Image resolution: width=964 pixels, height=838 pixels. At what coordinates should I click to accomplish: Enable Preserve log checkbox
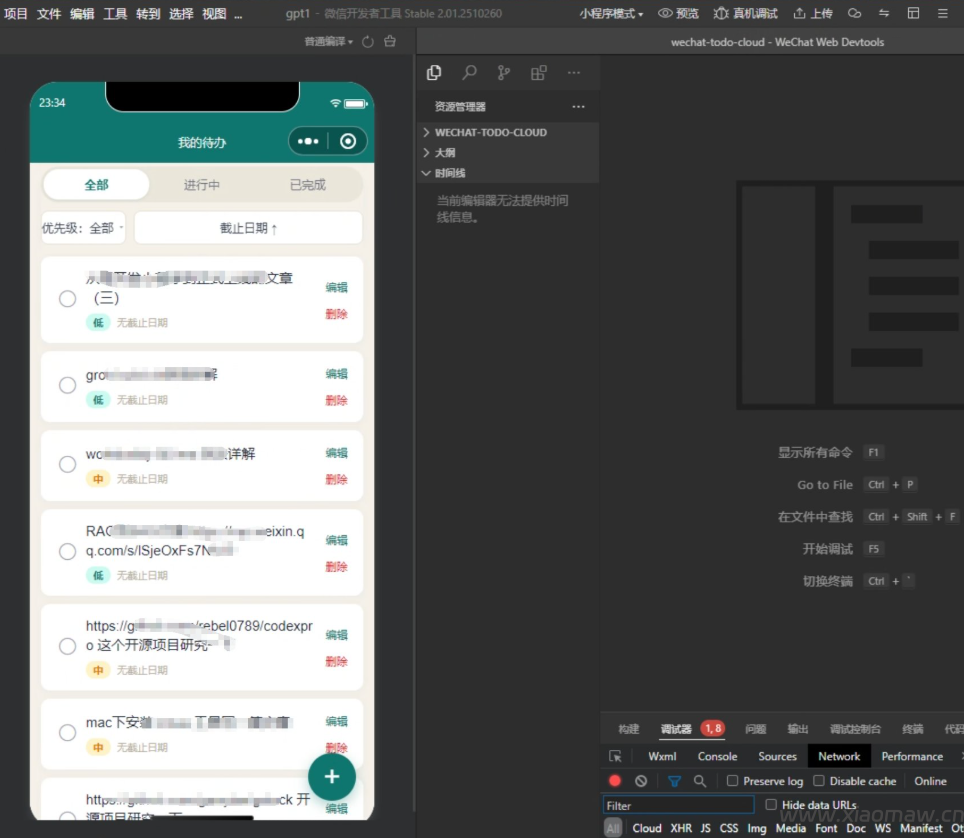click(x=732, y=780)
